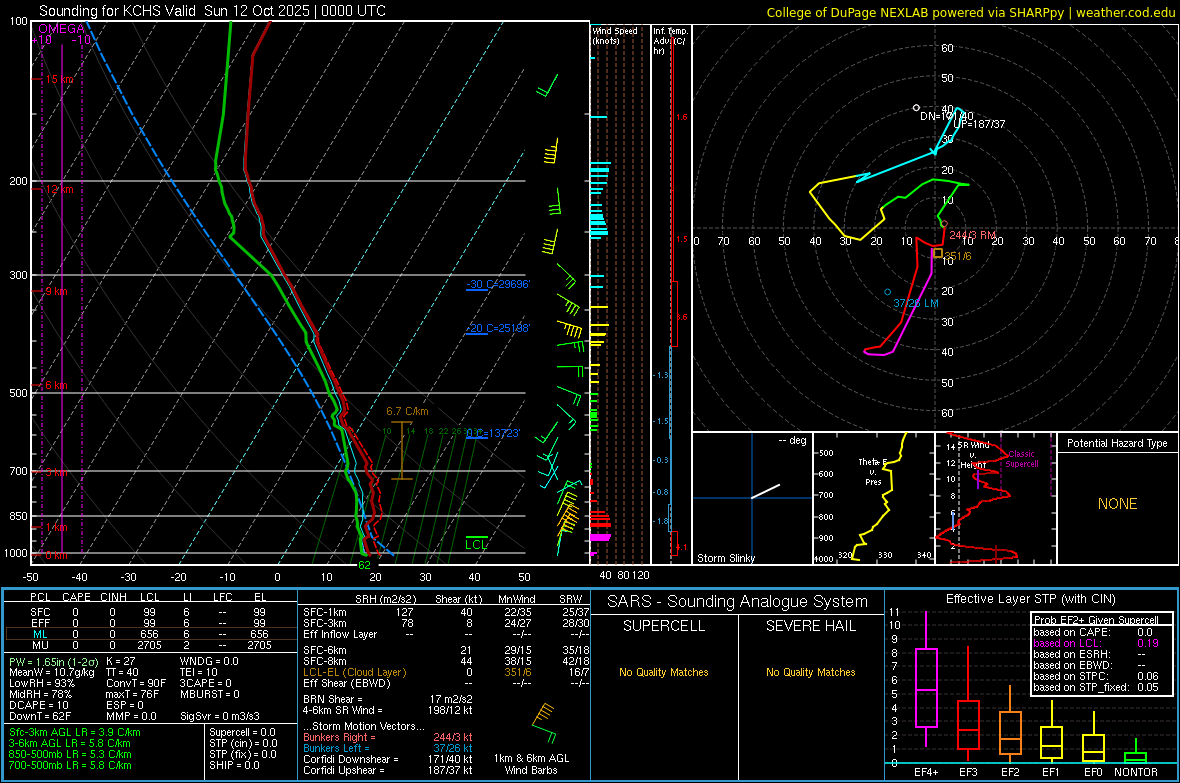The height and width of the screenshot is (783, 1180).
Task: Click the sounding title for KCHS
Action: point(212,11)
